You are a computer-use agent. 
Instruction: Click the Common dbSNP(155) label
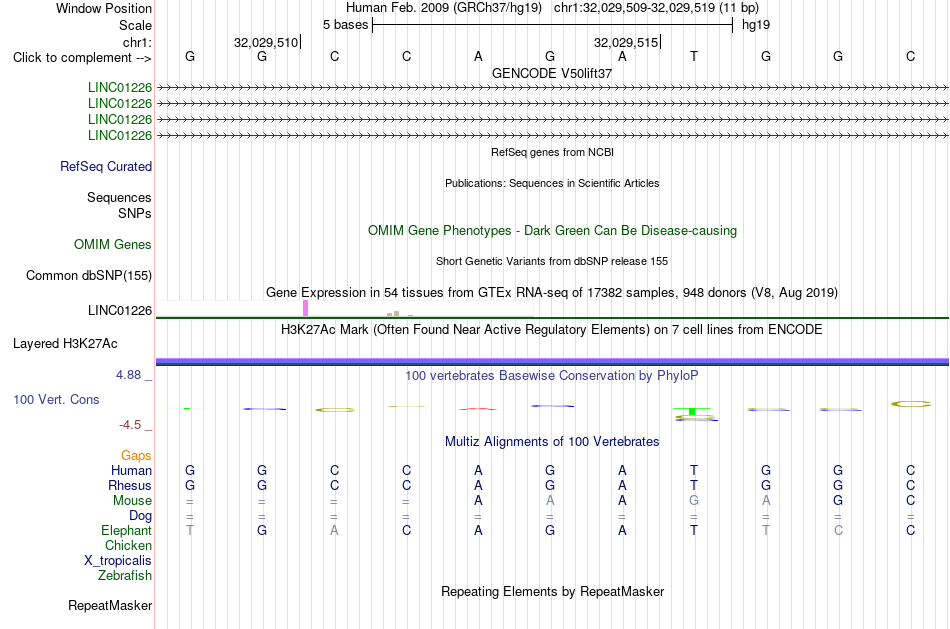(89, 276)
